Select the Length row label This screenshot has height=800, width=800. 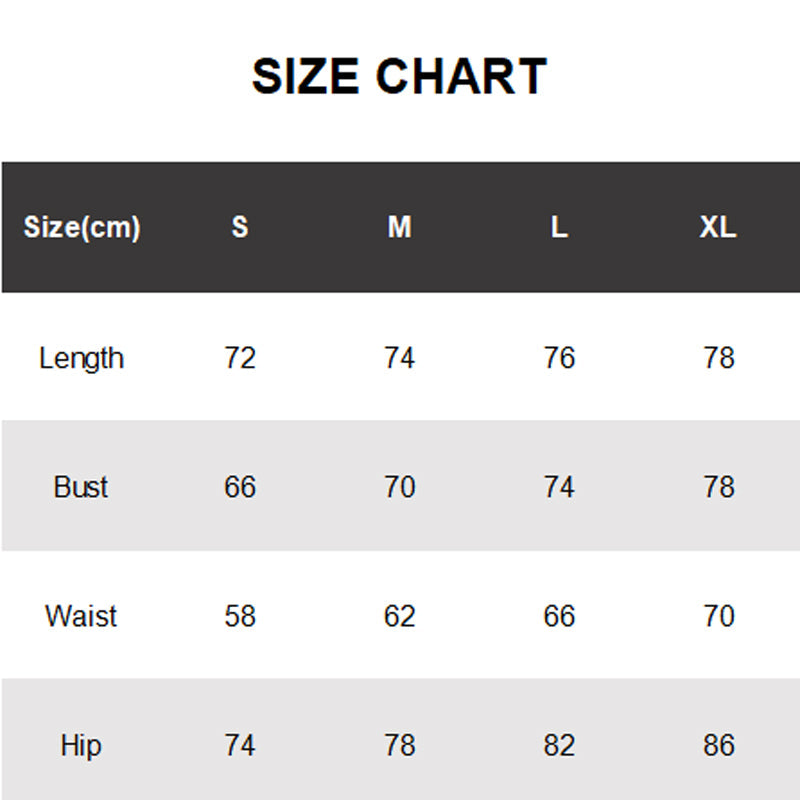[82, 358]
